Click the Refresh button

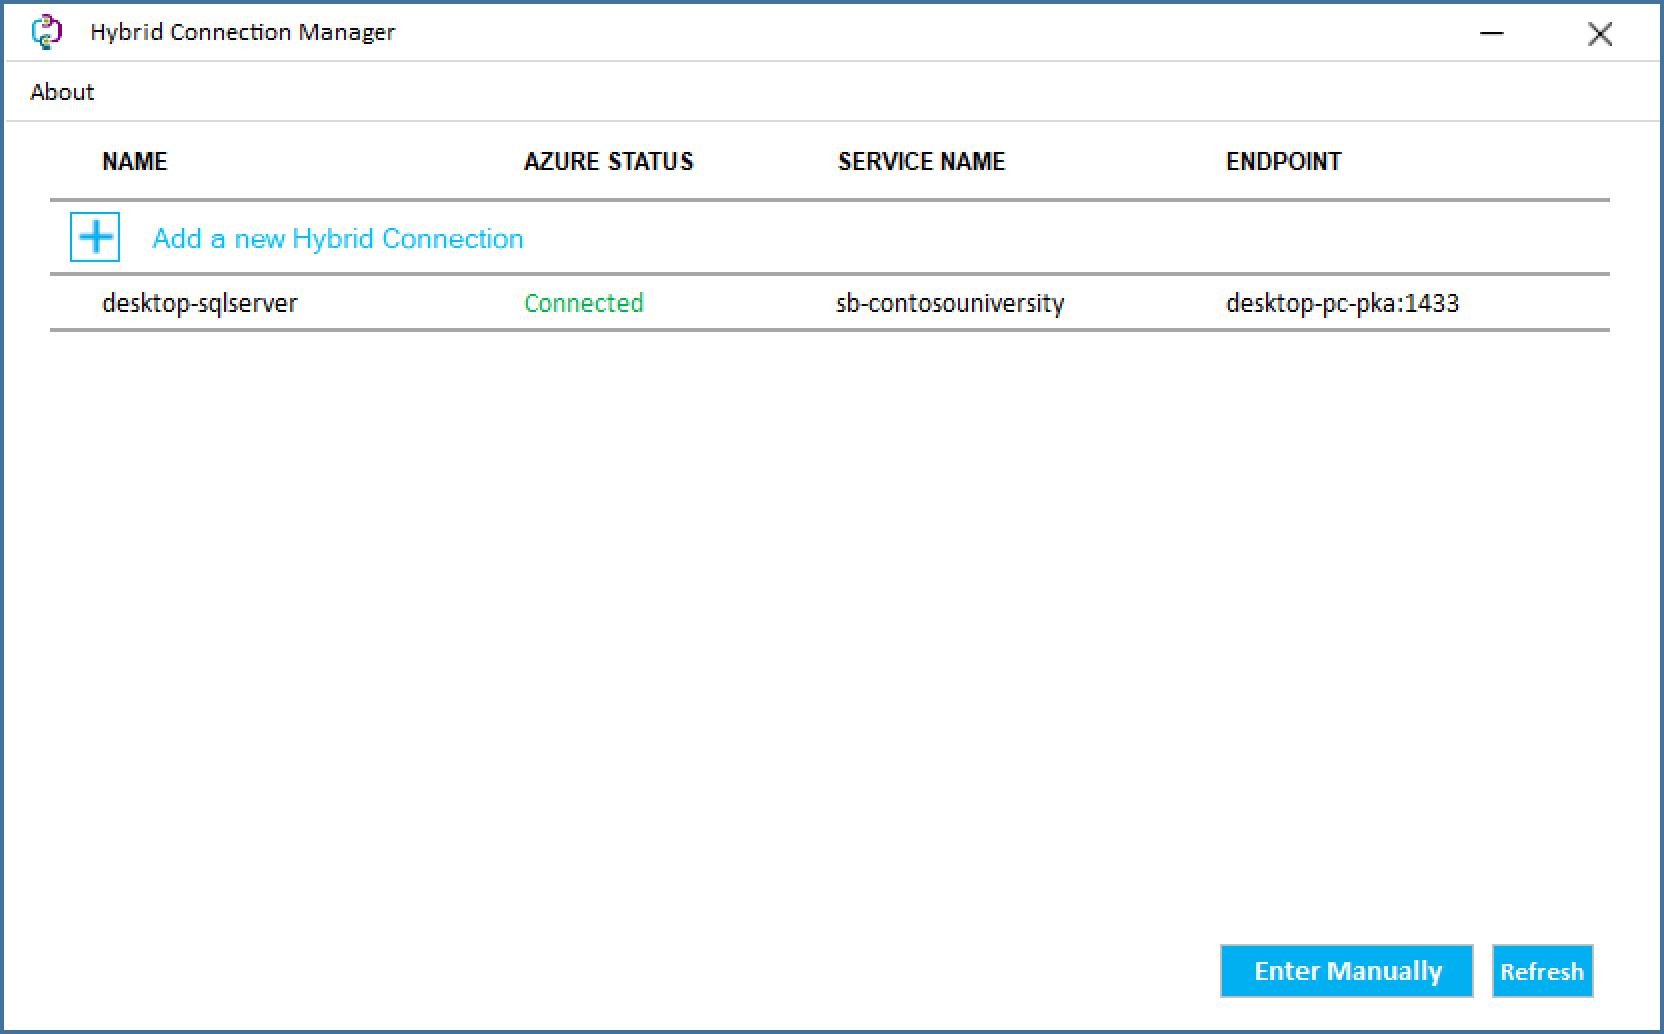1541,970
